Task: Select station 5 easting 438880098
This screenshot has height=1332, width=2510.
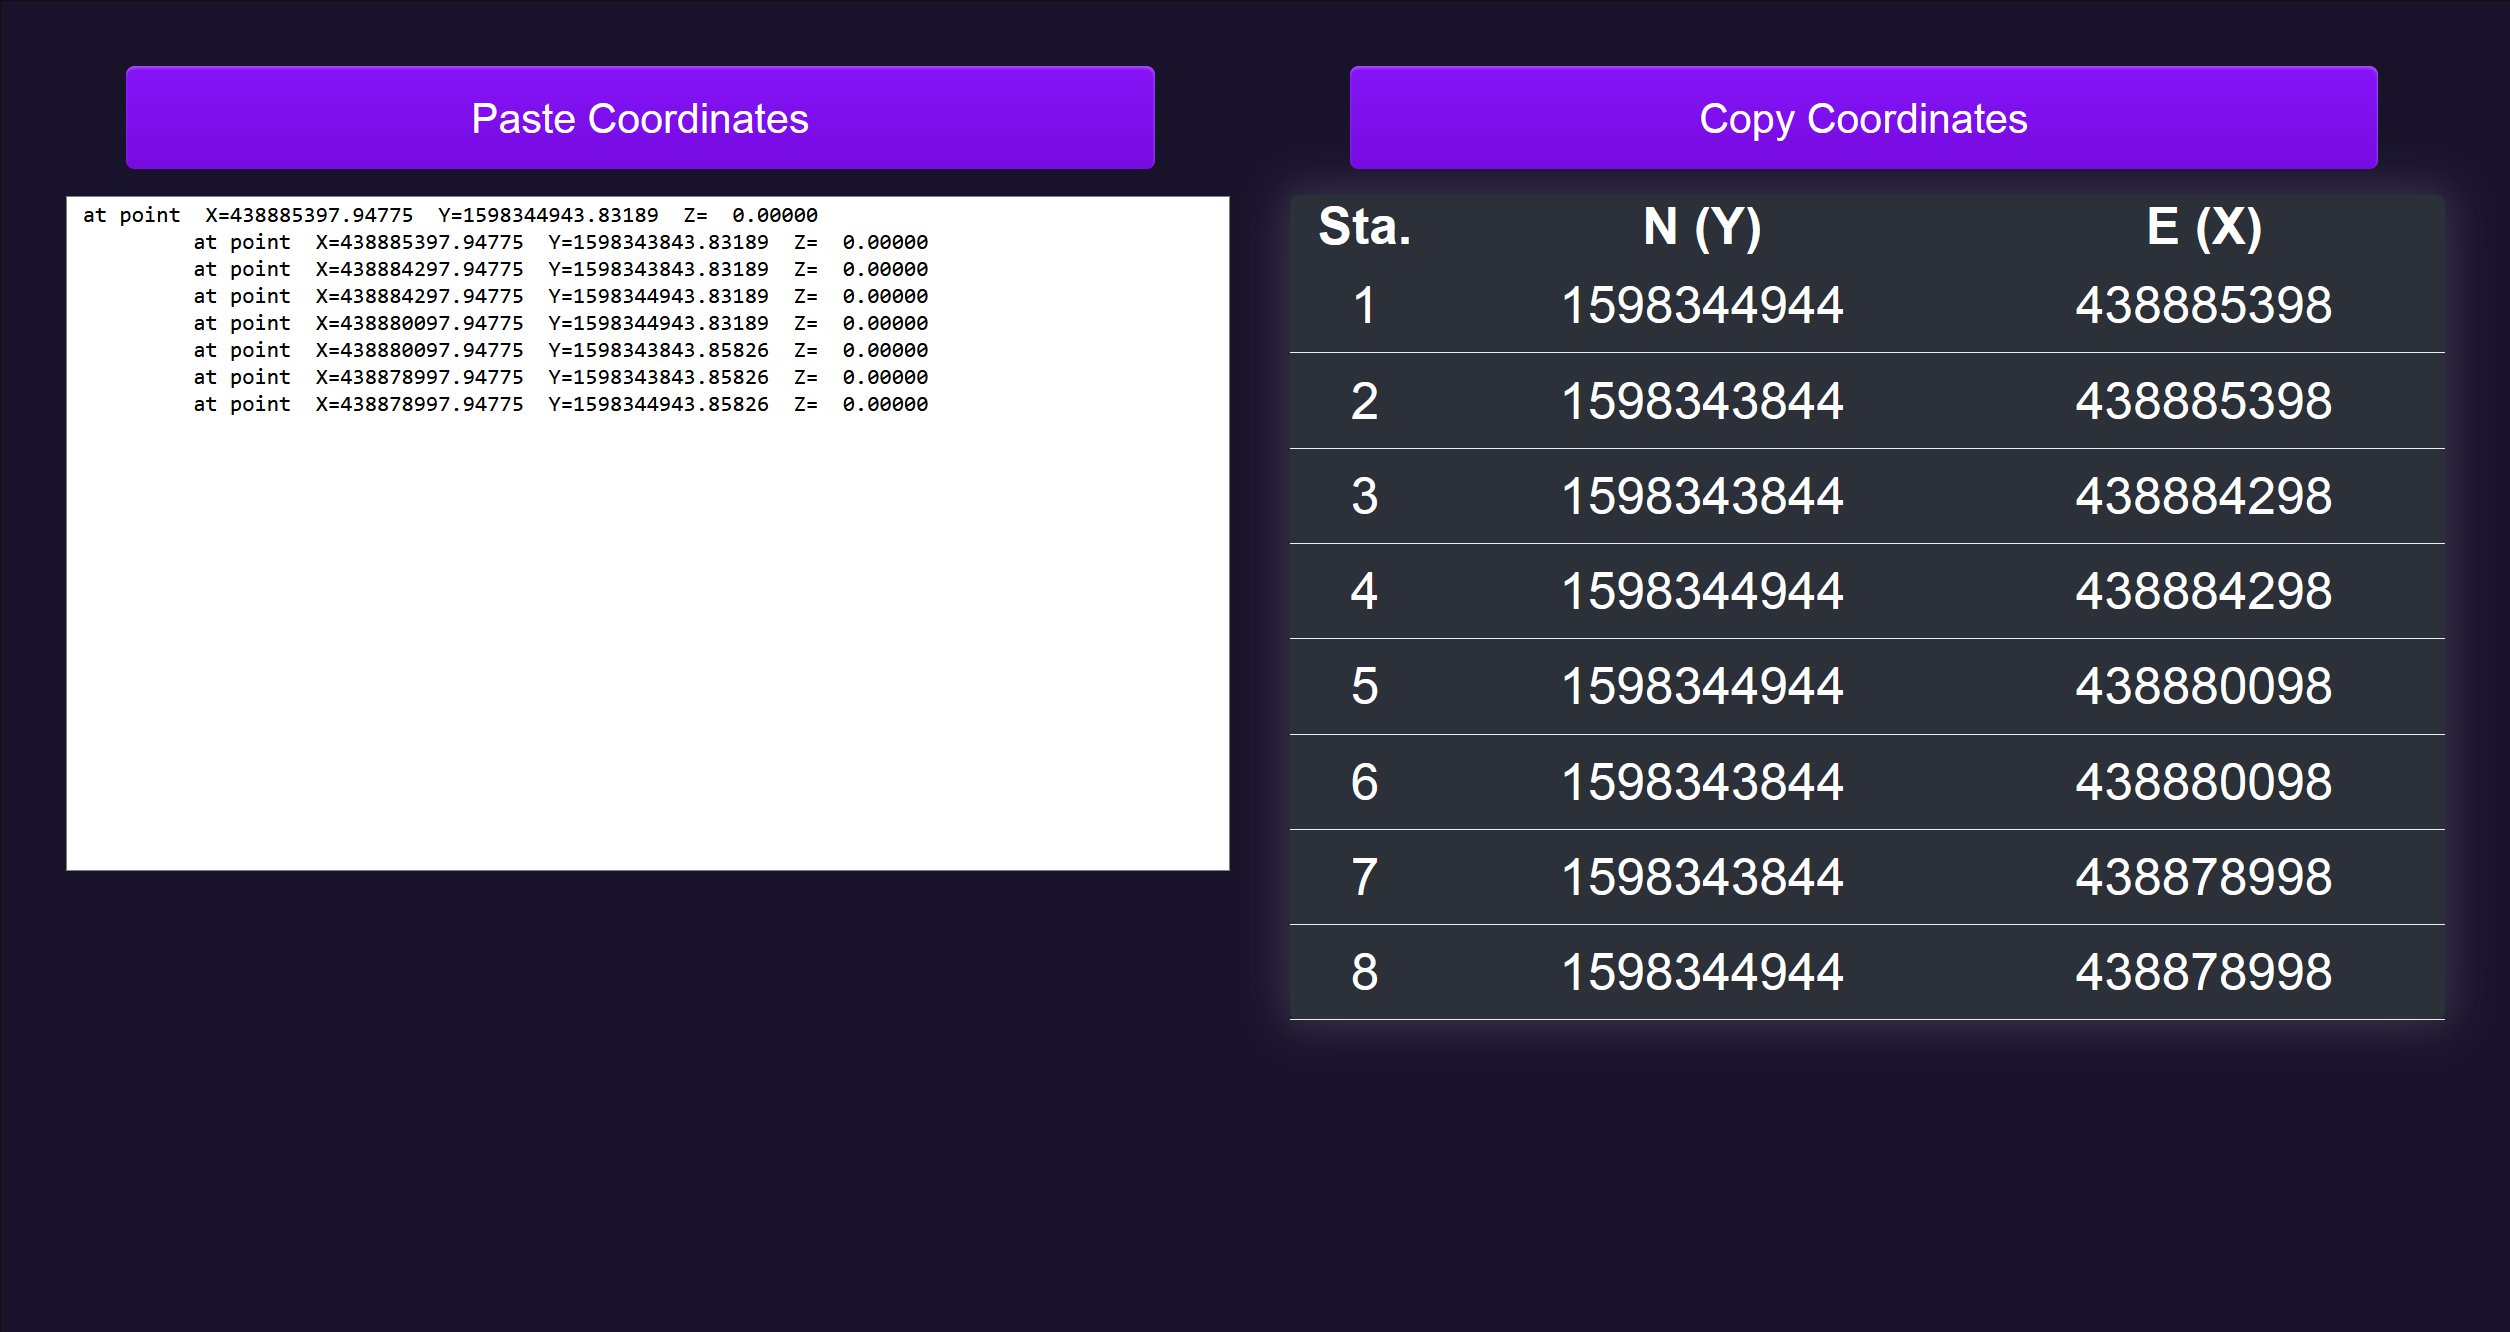Action: tap(2203, 686)
